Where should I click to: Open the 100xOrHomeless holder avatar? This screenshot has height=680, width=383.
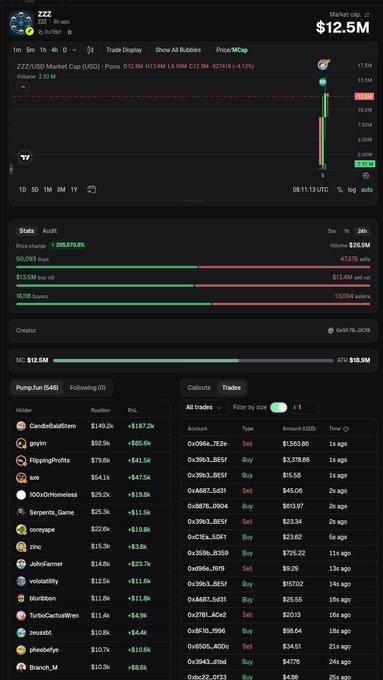coord(21,495)
